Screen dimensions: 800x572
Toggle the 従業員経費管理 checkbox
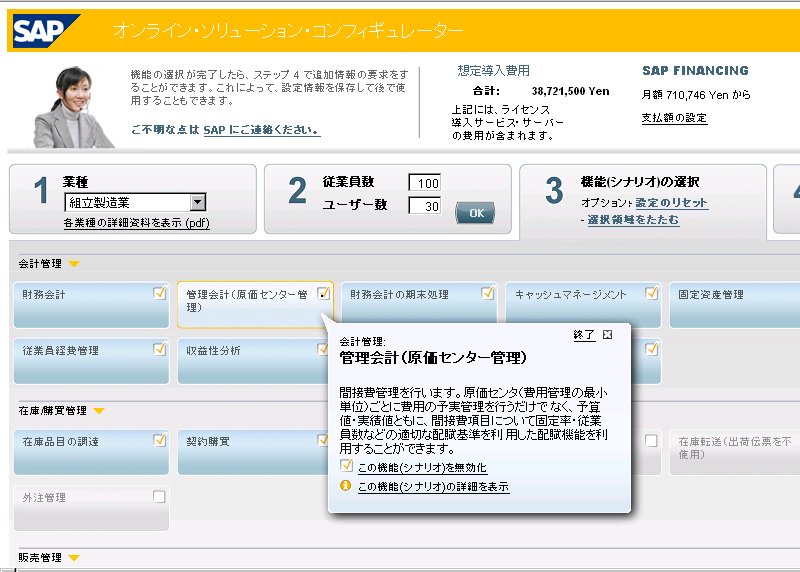point(160,349)
